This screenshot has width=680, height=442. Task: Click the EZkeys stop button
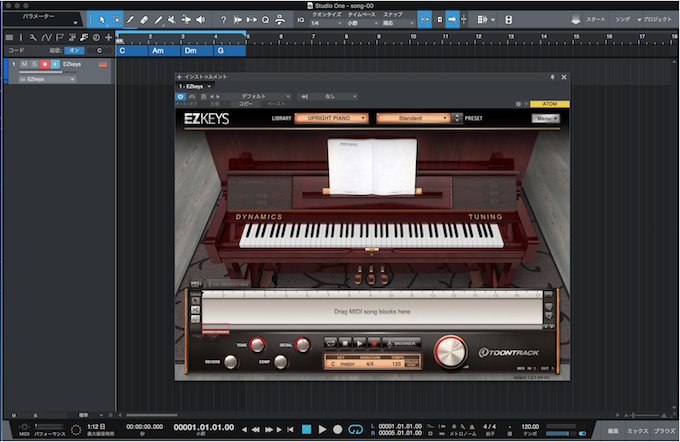point(345,343)
